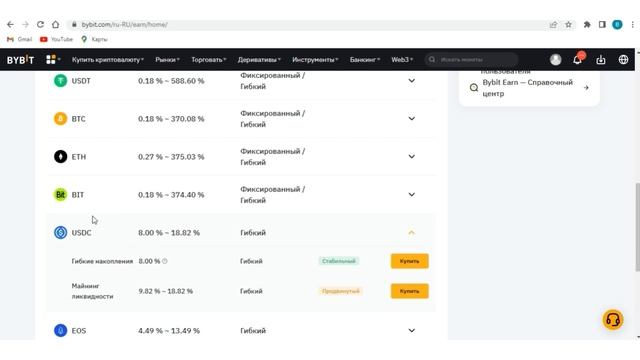Focus the coin search field

[x=472, y=60]
